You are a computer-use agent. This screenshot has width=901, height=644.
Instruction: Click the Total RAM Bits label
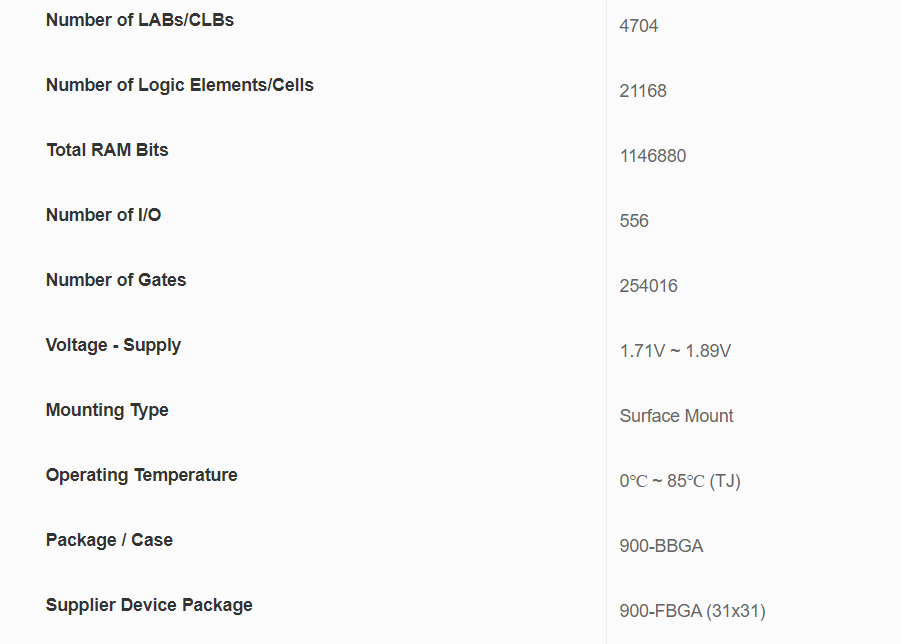[107, 150]
